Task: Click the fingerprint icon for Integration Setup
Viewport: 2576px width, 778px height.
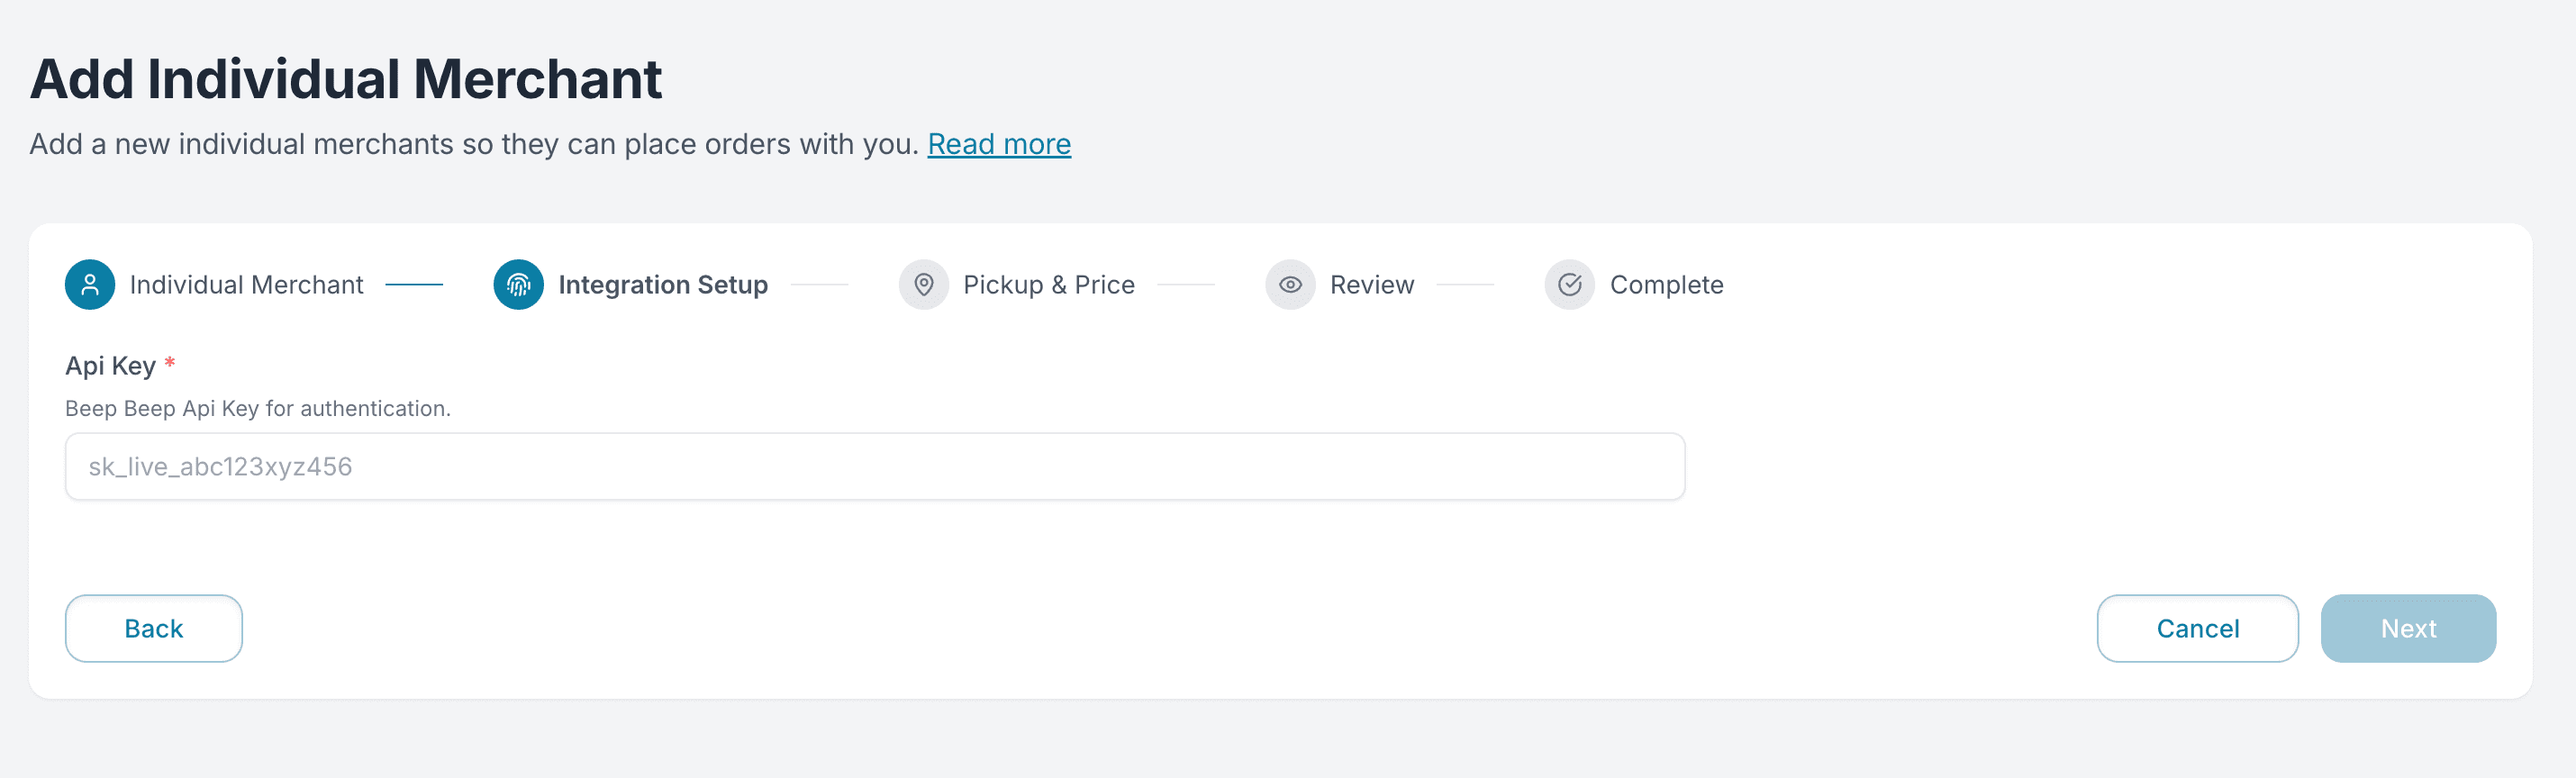Action: 518,285
